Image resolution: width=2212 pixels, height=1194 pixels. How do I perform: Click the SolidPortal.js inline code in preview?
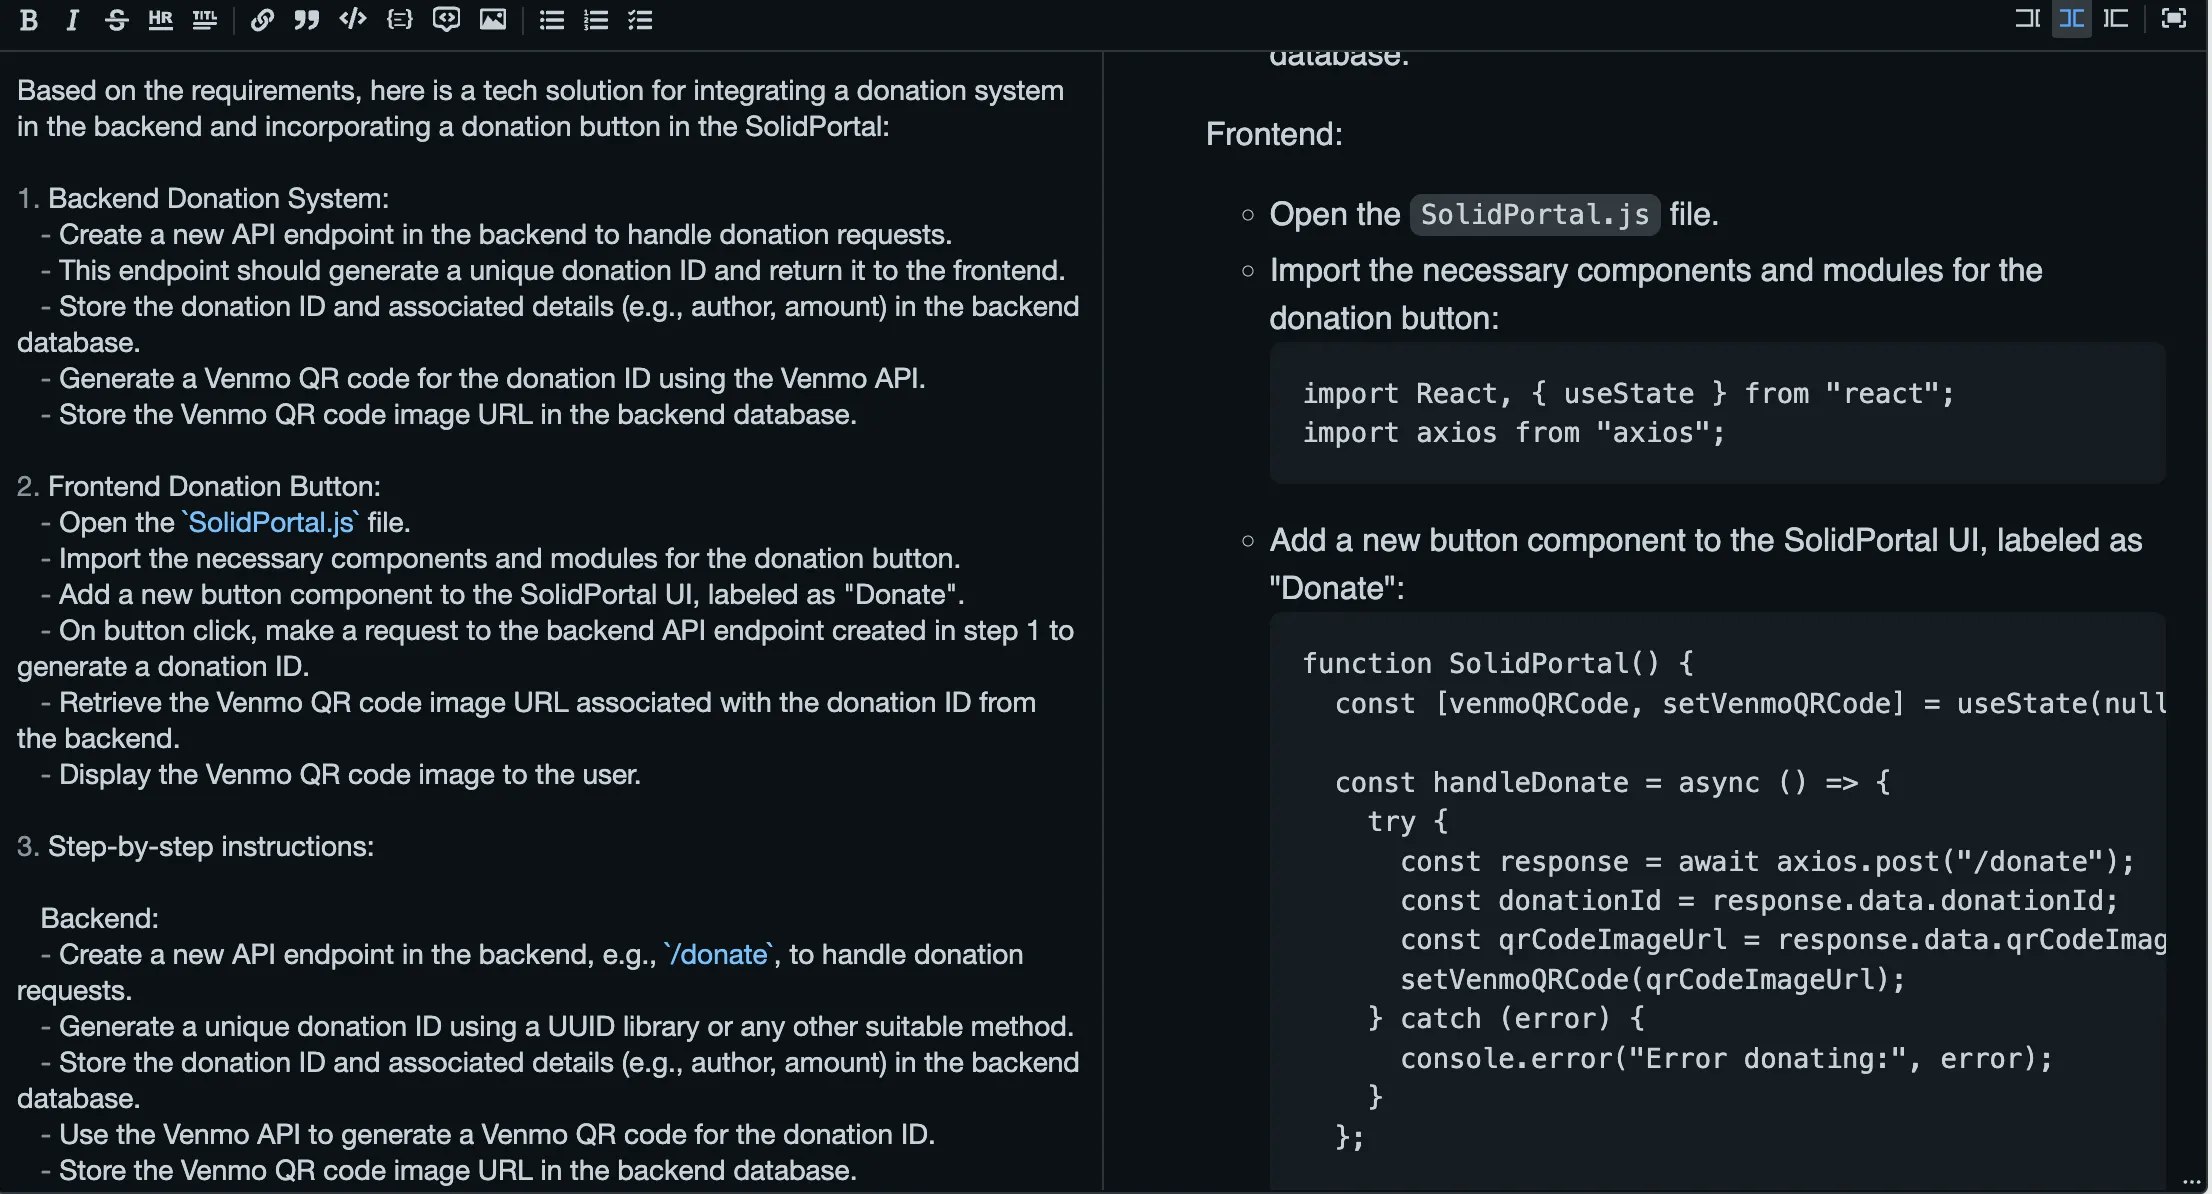pos(1534,214)
